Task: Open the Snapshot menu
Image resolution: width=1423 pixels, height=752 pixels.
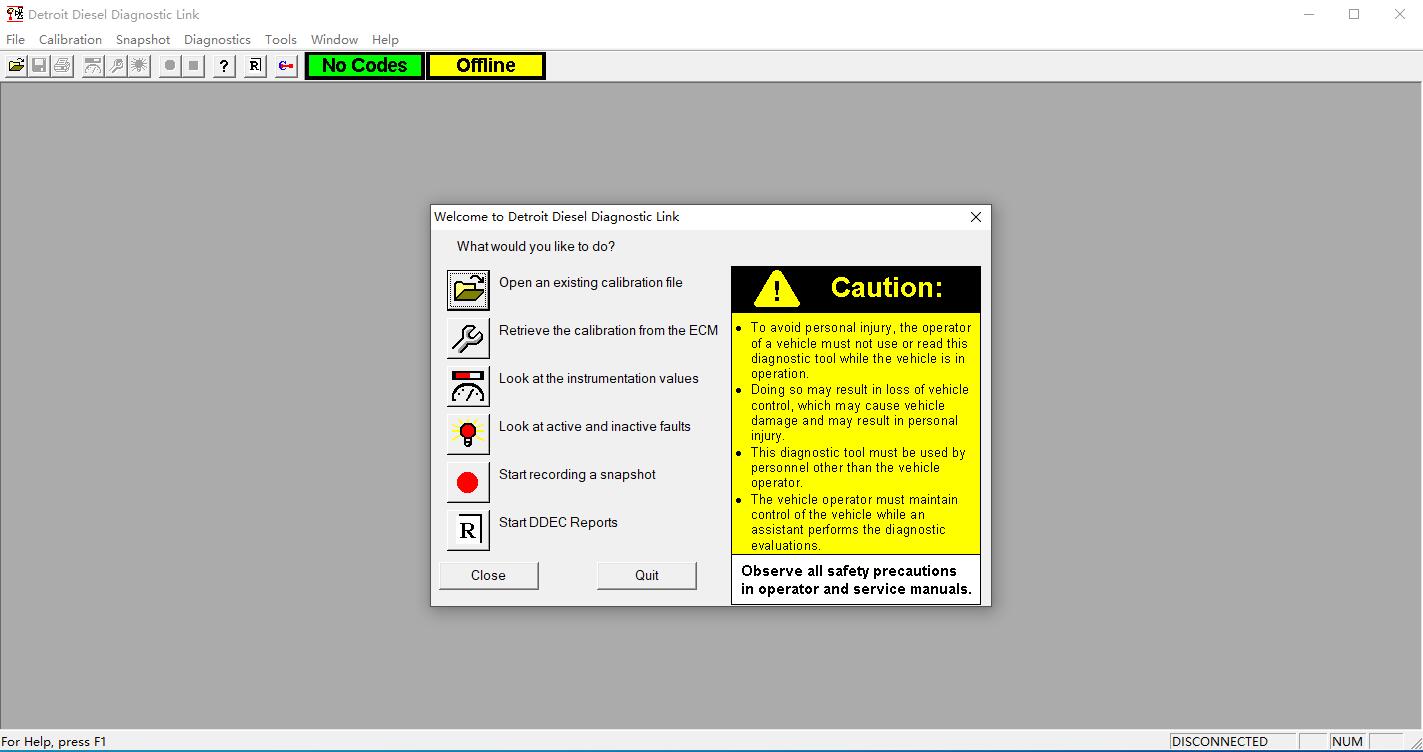Action: [143, 40]
